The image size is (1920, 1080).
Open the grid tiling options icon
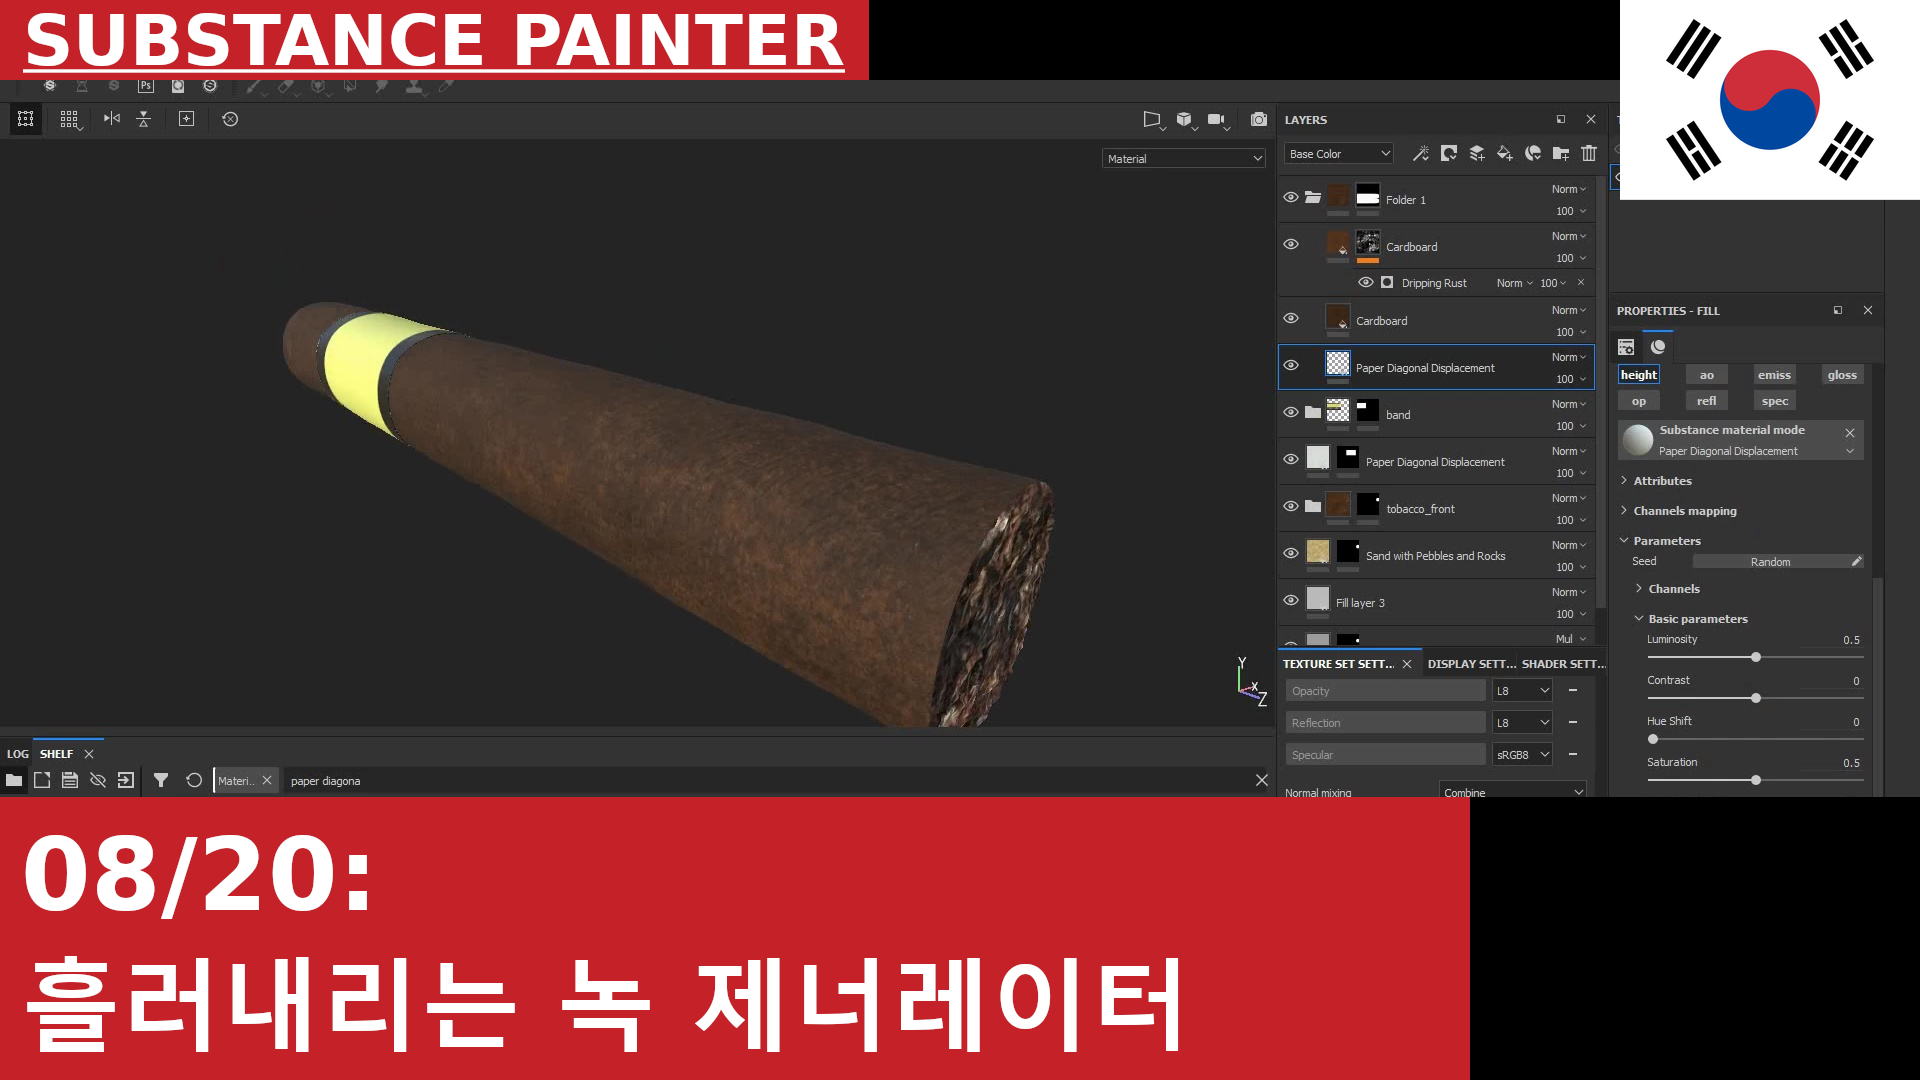69,119
